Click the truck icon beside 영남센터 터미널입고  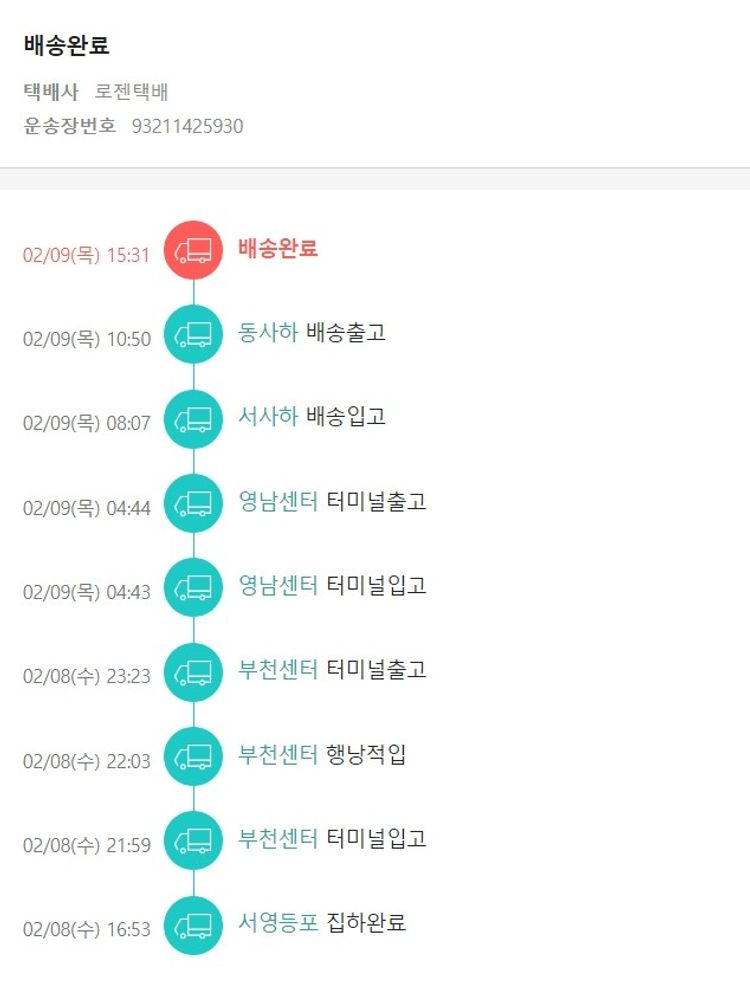[x=194, y=587]
